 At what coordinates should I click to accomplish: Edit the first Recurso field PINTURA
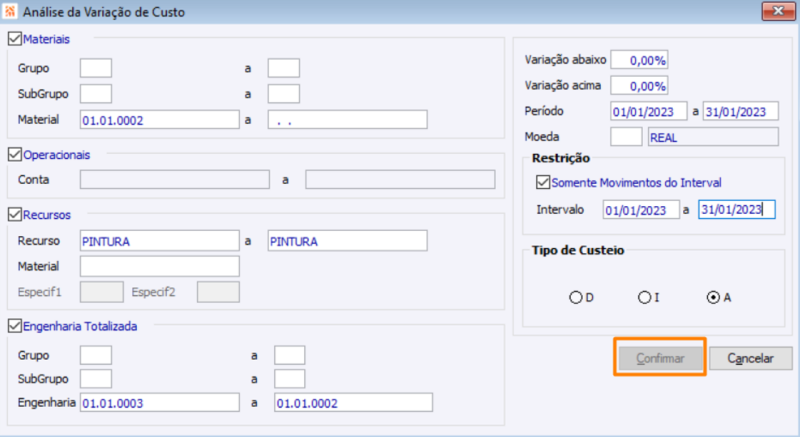coord(160,241)
